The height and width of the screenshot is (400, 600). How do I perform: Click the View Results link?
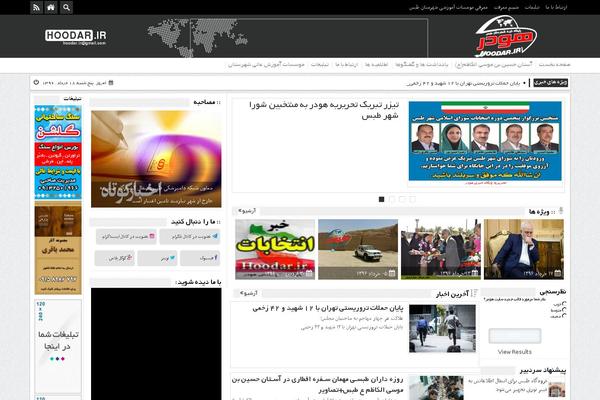[515, 352]
